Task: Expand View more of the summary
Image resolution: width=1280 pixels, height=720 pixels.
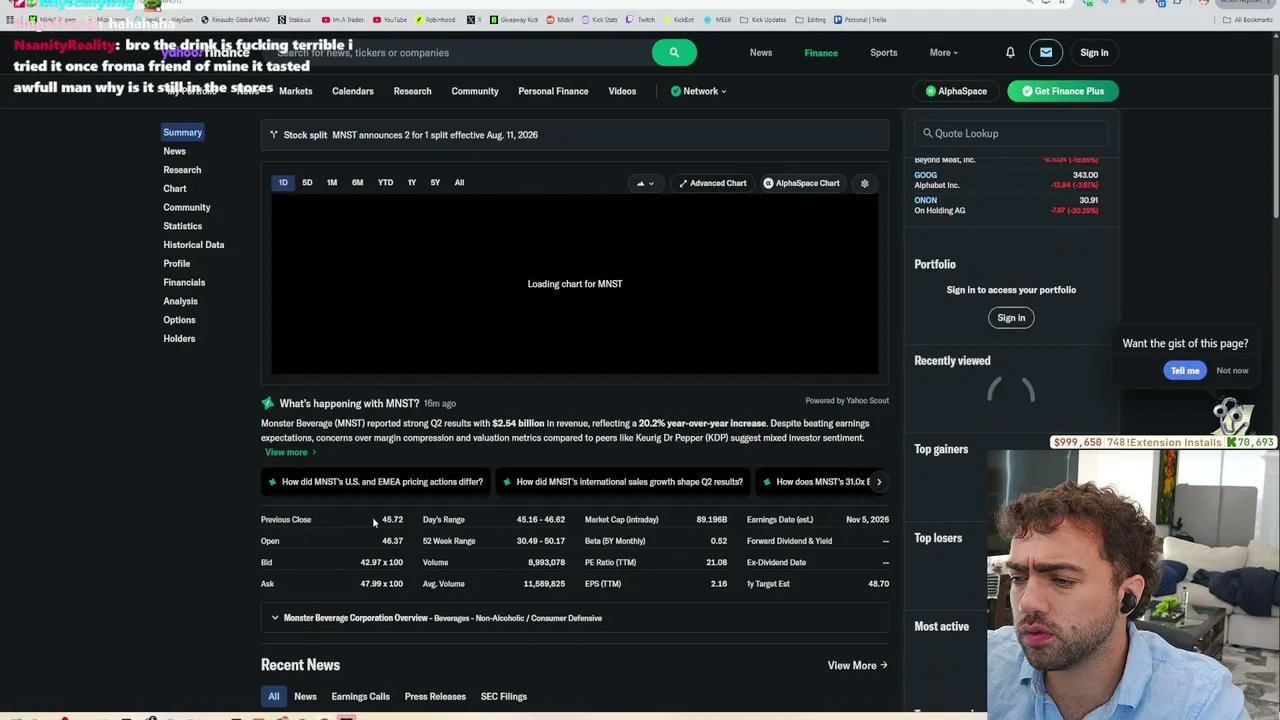Action: coord(290,452)
